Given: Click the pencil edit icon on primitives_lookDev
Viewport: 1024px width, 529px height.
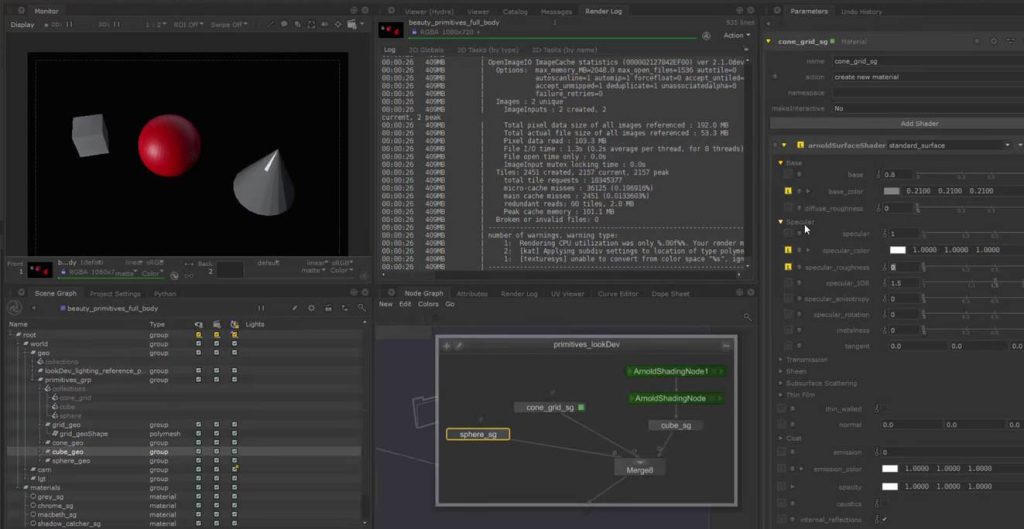Looking at the screenshot, I should pyautogui.click(x=459, y=345).
